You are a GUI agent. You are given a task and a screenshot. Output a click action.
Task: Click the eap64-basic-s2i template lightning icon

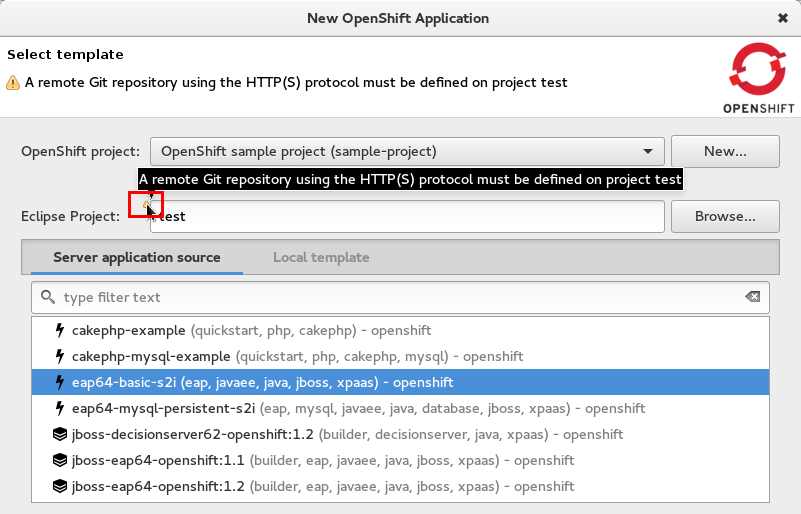pos(59,383)
